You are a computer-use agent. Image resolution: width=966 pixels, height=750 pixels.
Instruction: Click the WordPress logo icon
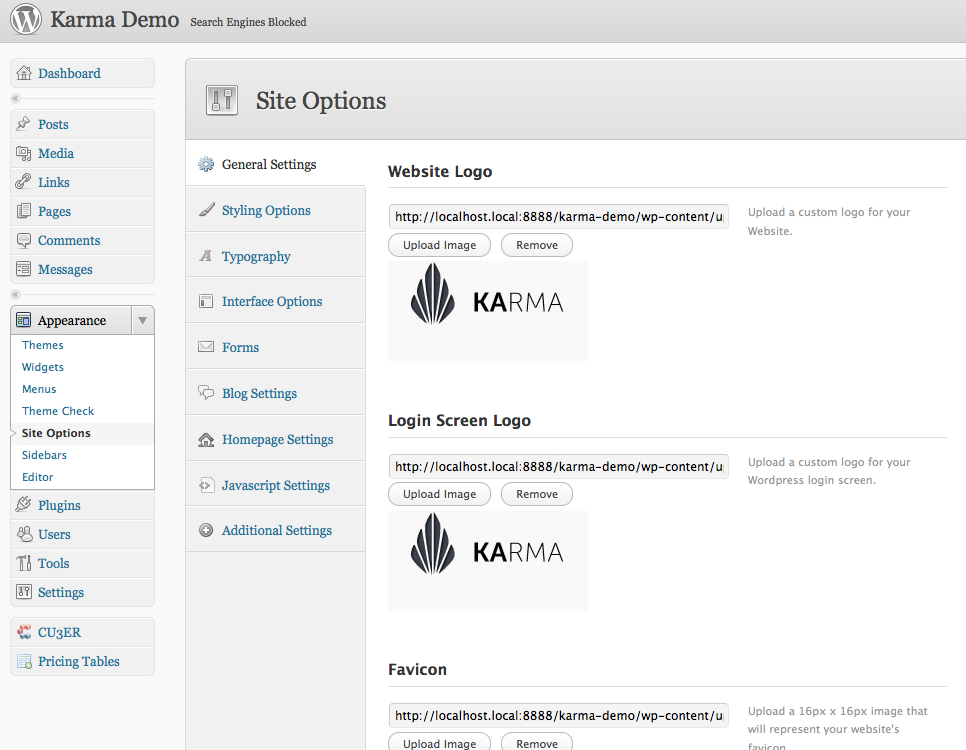pyautogui.click(x=25, y=20)
